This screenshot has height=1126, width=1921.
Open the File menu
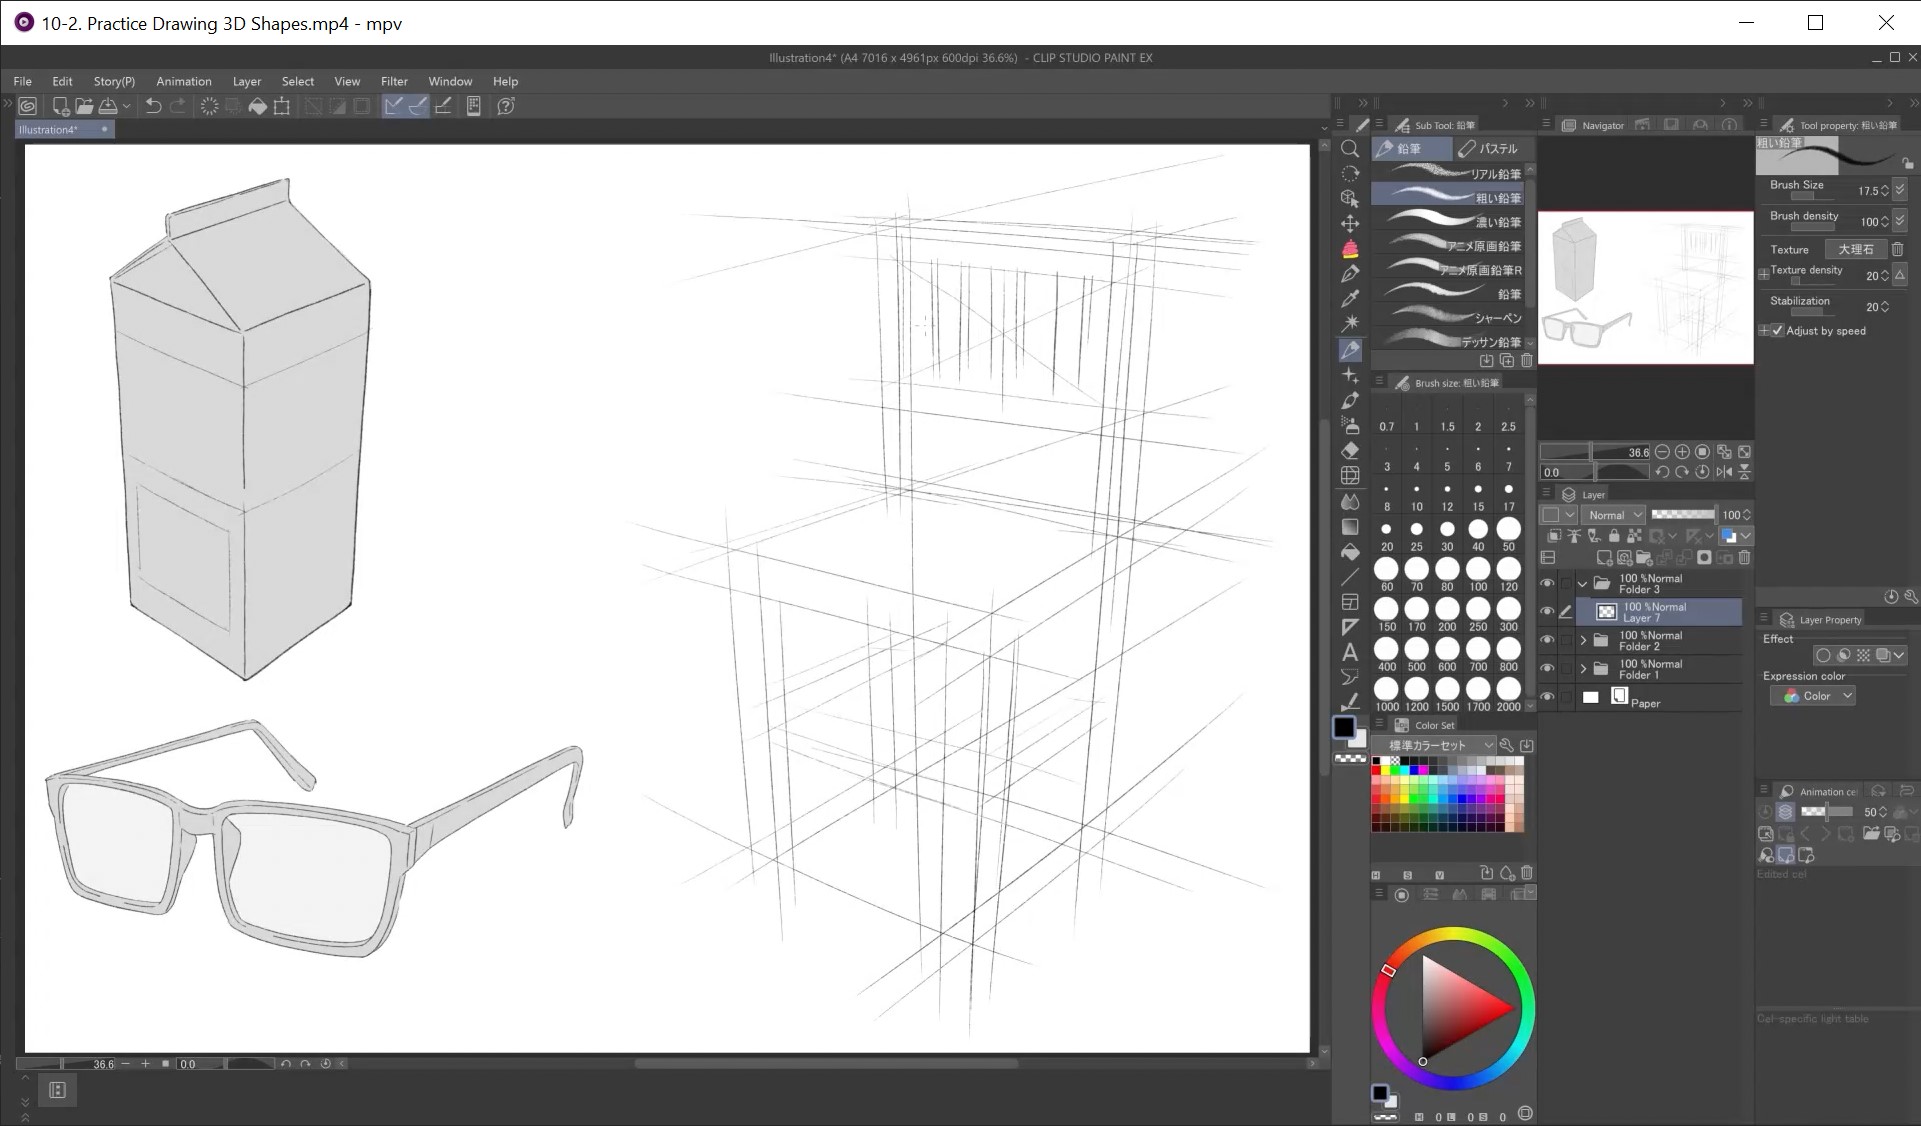(x=23, y=81)
